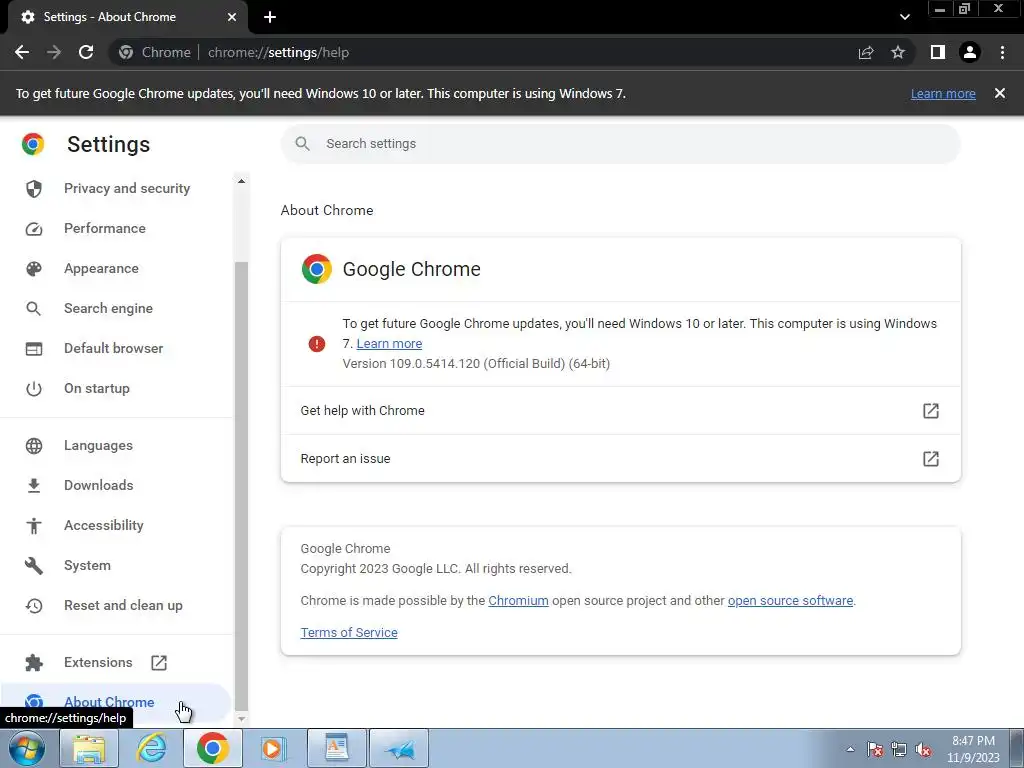Open Get help with Chrome
The width and height of the screenshot is (1024, 768).
[x=620, y=411]
